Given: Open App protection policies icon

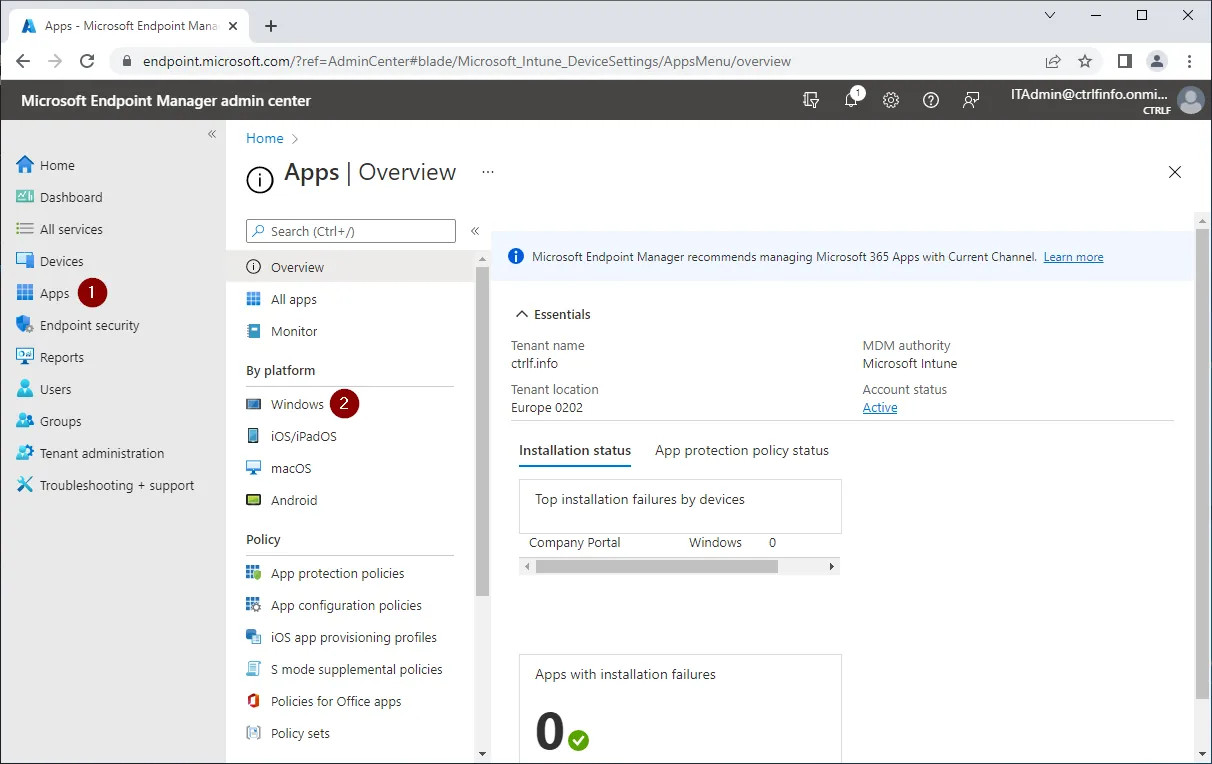Looking at the screenshot, I should (x=253, y=573).
